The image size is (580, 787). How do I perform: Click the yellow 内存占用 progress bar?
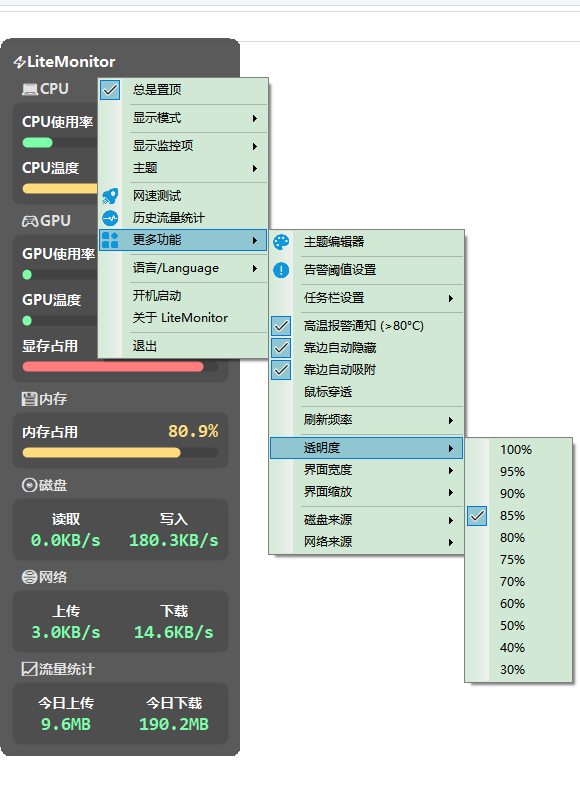[x=101, y=453]
